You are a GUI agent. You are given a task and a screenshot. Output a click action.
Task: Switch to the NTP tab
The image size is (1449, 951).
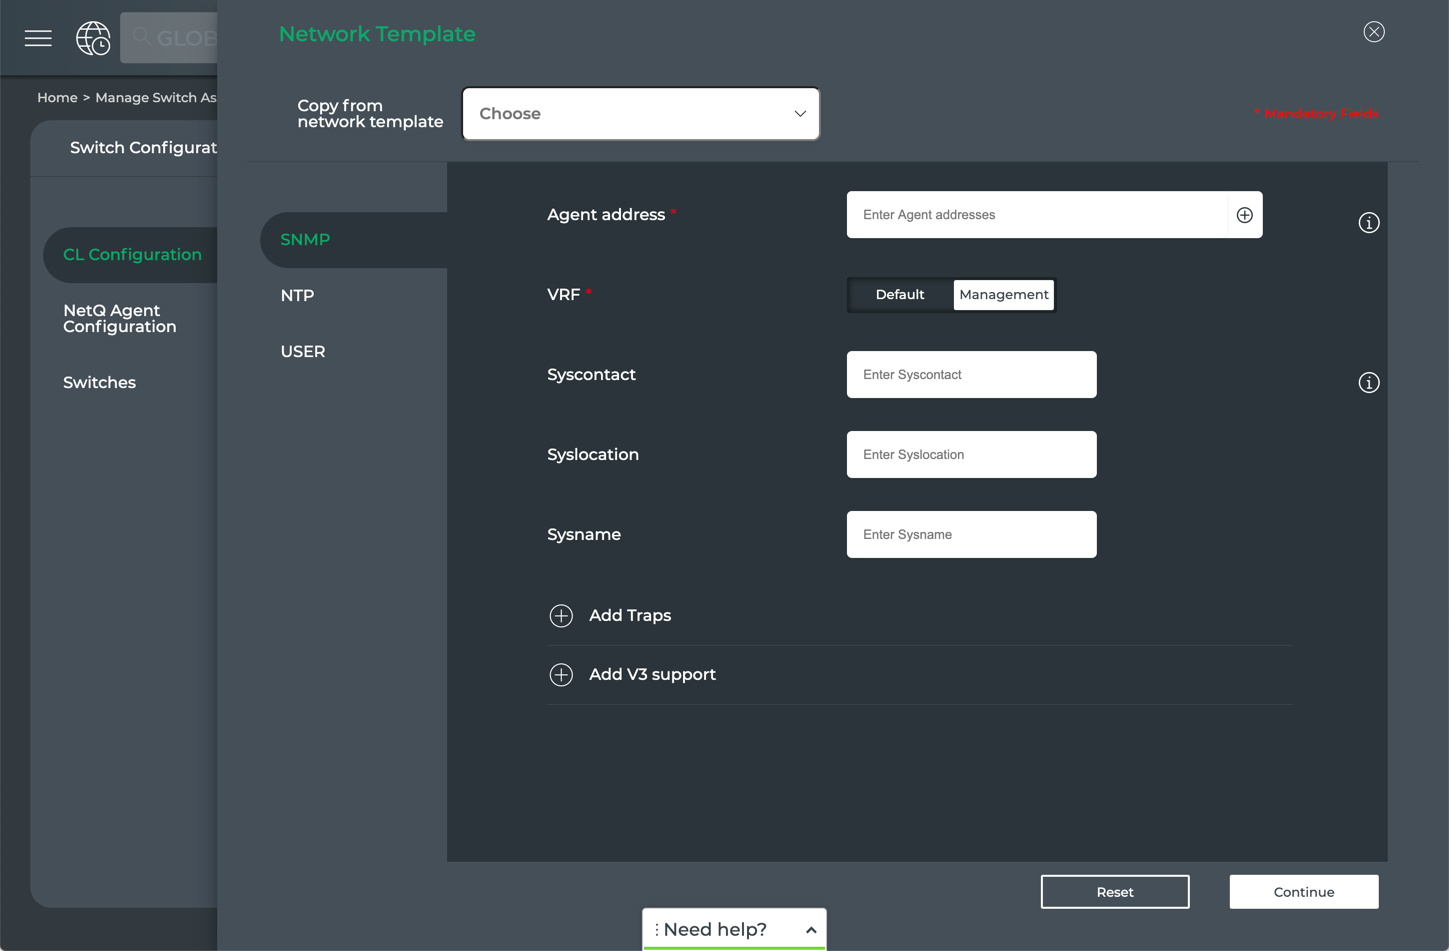[x=297, y=296]
